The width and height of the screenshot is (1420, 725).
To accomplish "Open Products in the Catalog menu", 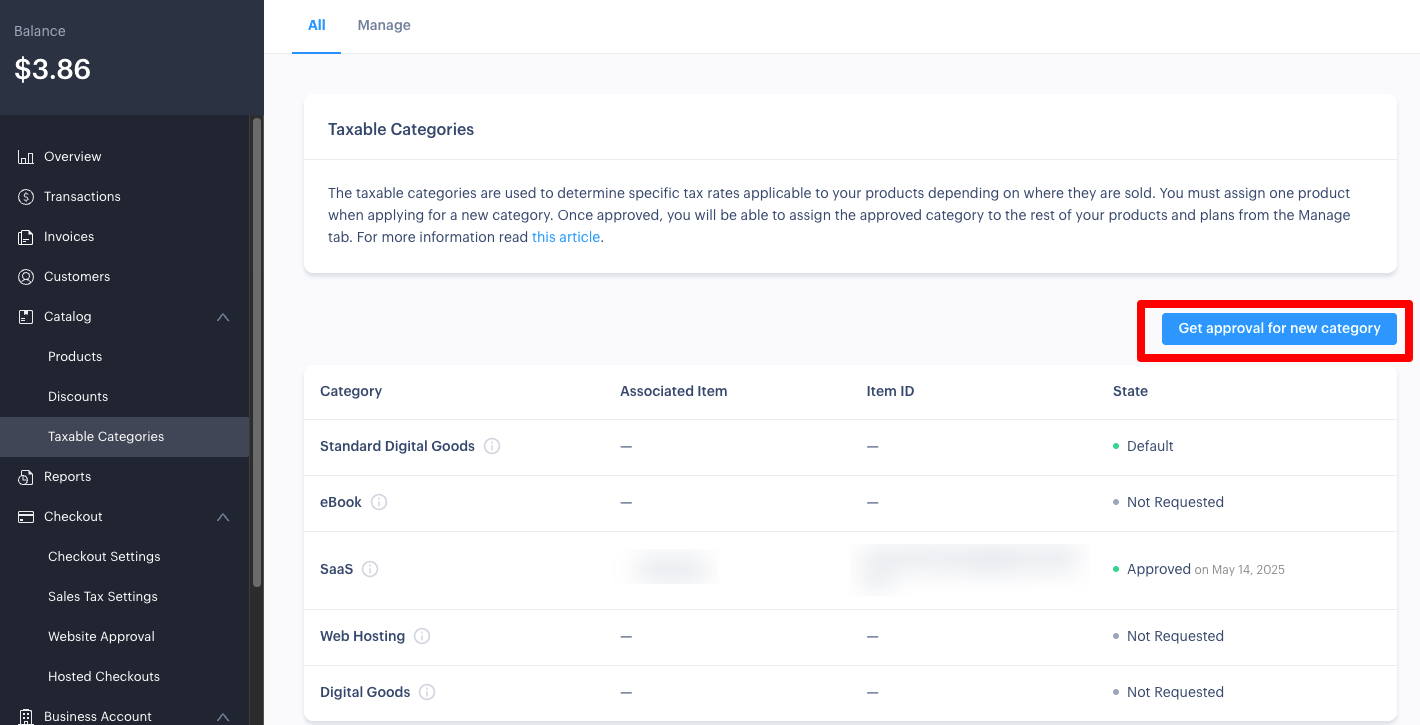I will point(75,357).
